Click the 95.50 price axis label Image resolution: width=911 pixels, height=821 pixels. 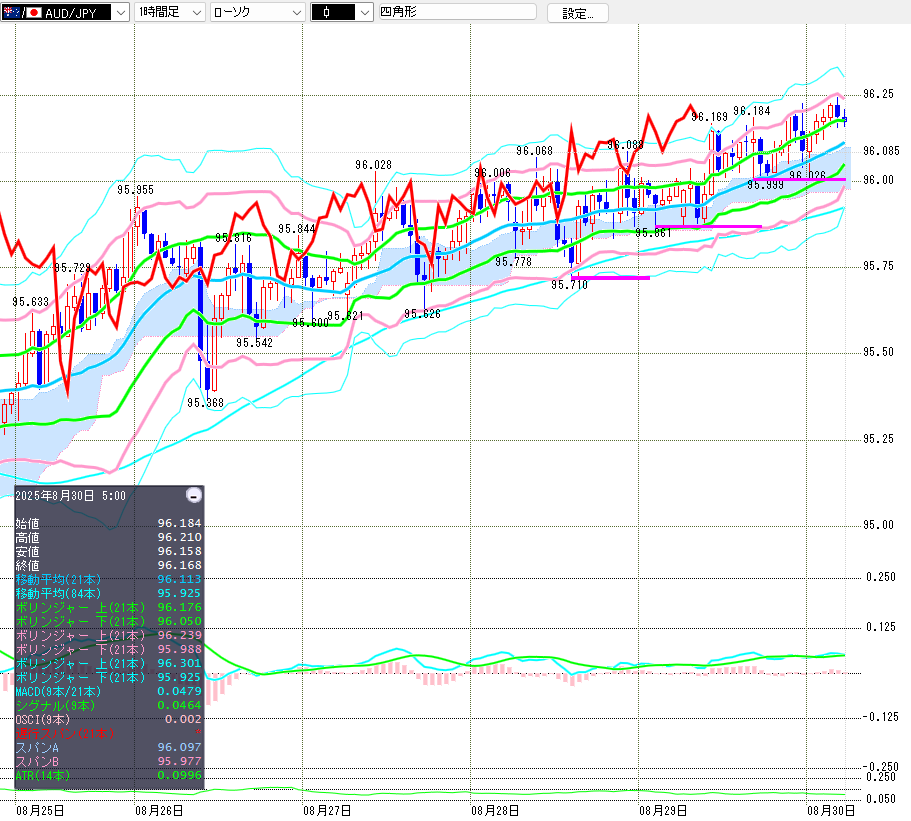[878, 352]
